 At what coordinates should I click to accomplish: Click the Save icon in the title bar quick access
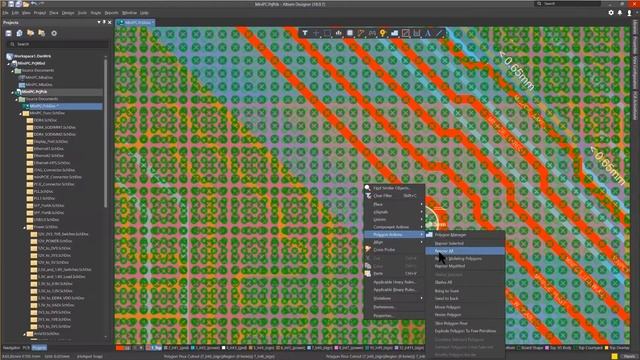11,4
